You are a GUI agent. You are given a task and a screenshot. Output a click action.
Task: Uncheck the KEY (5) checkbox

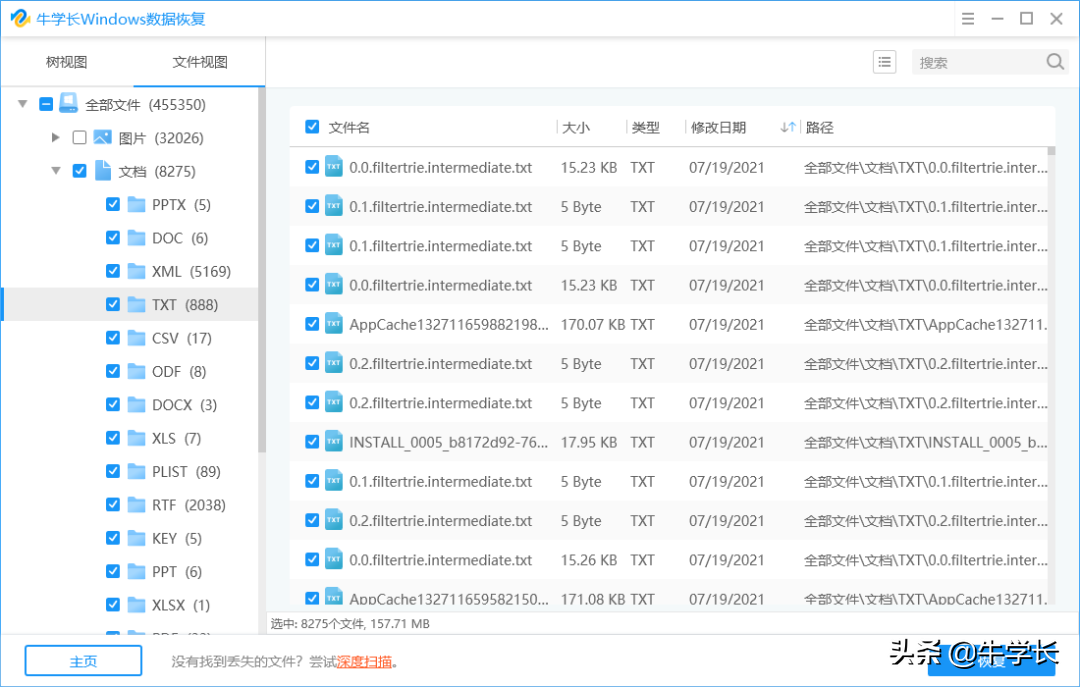coord(113,537)
